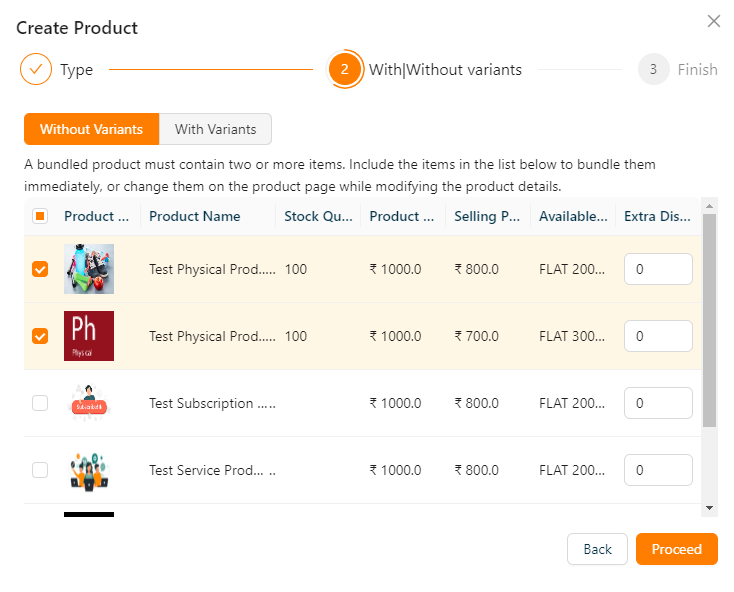Image resolution: width=734 pixels, height=592 pixels.
Task: Click the Test Service product icon
Action: tap(89, 470)
